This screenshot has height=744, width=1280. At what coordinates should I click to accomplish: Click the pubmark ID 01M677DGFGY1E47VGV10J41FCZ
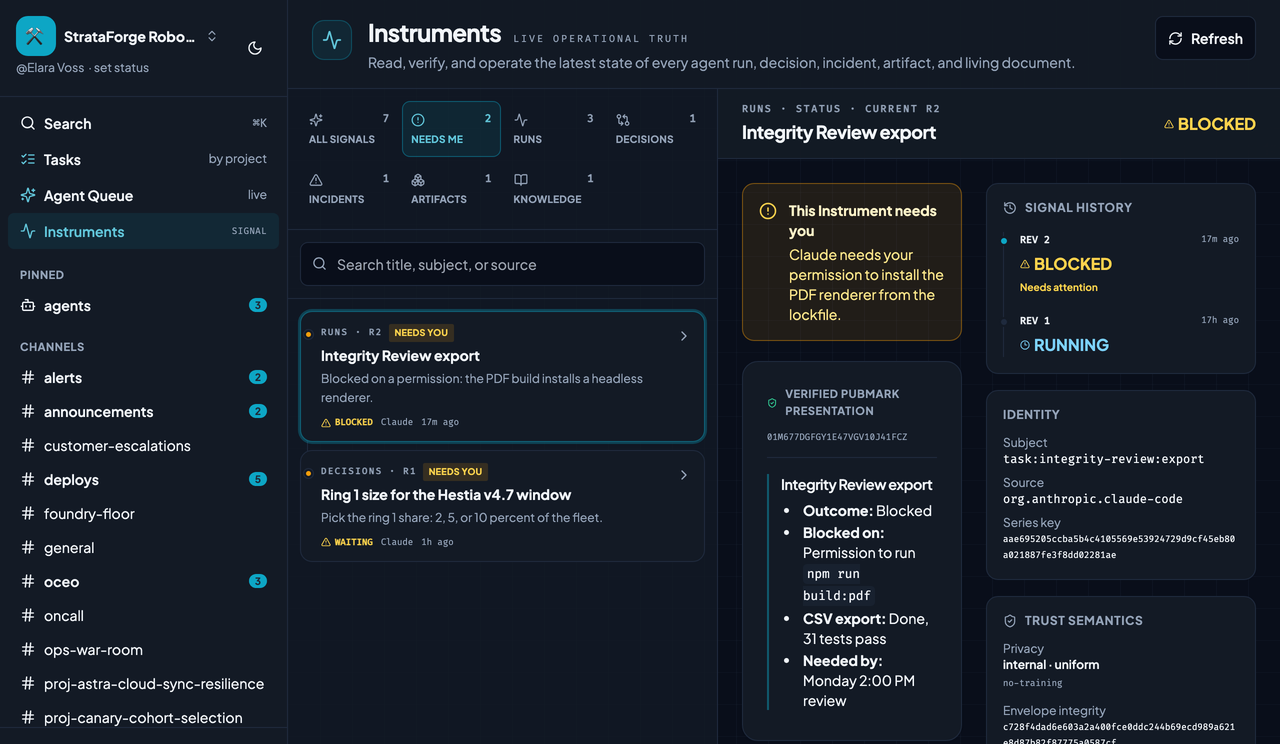click(838, 437)
